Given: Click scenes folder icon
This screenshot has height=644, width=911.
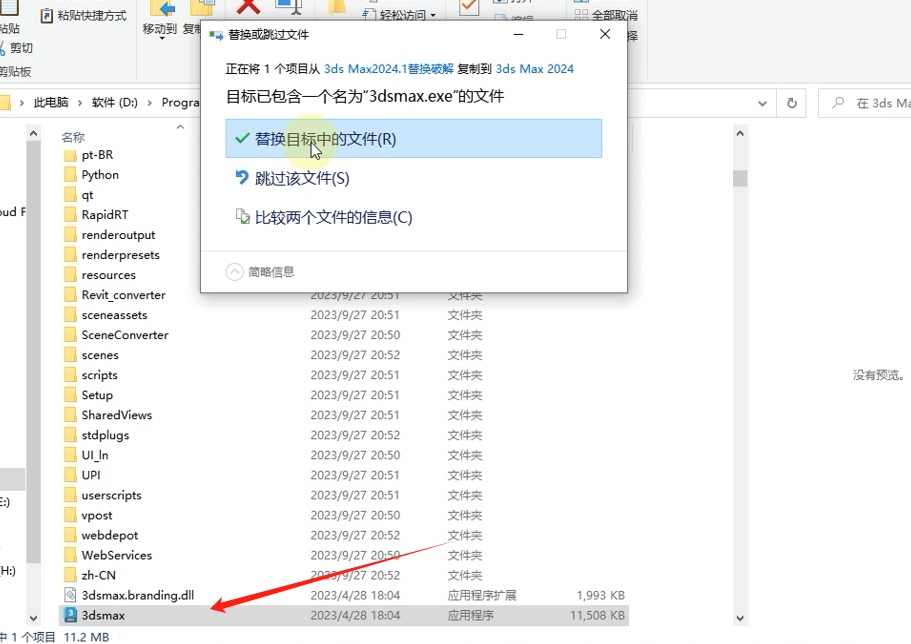Looking at the screenshot, I should (x=70, y=355).
